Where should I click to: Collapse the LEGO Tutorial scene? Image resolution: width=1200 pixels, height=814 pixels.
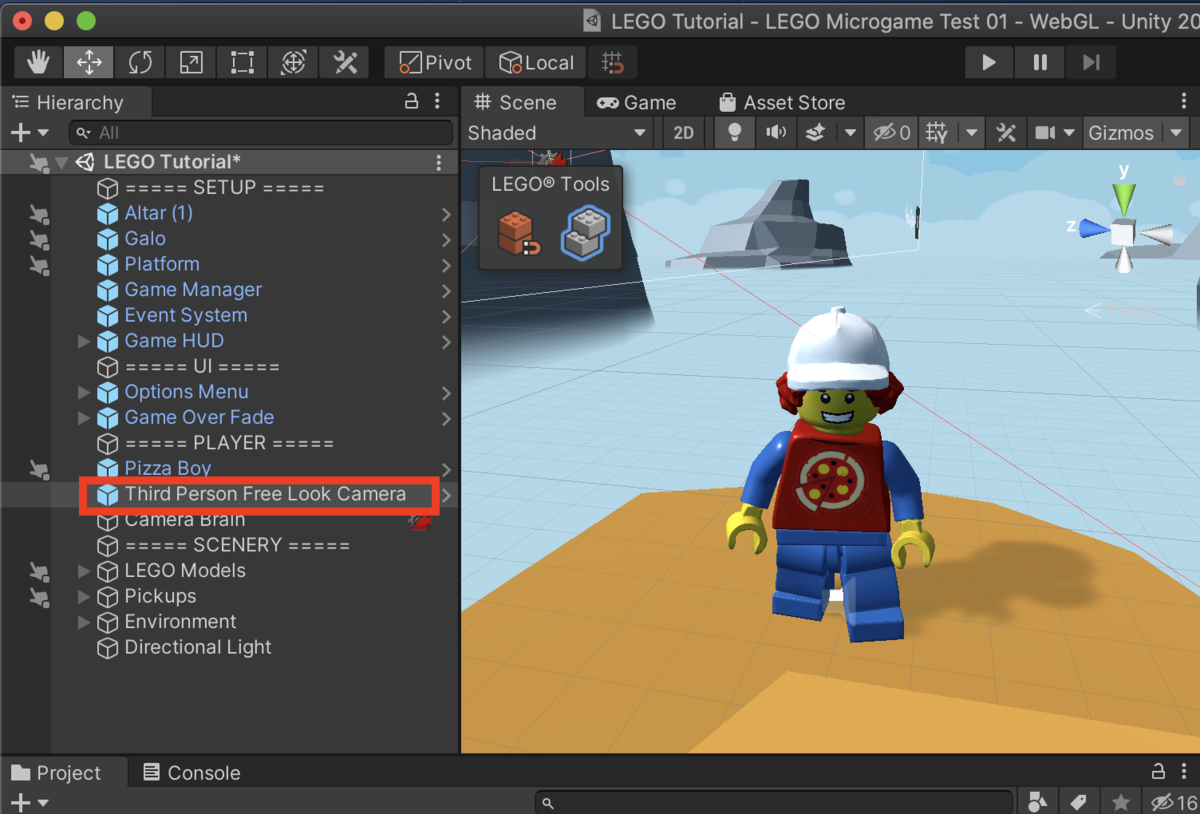click(x=62, y=162)
